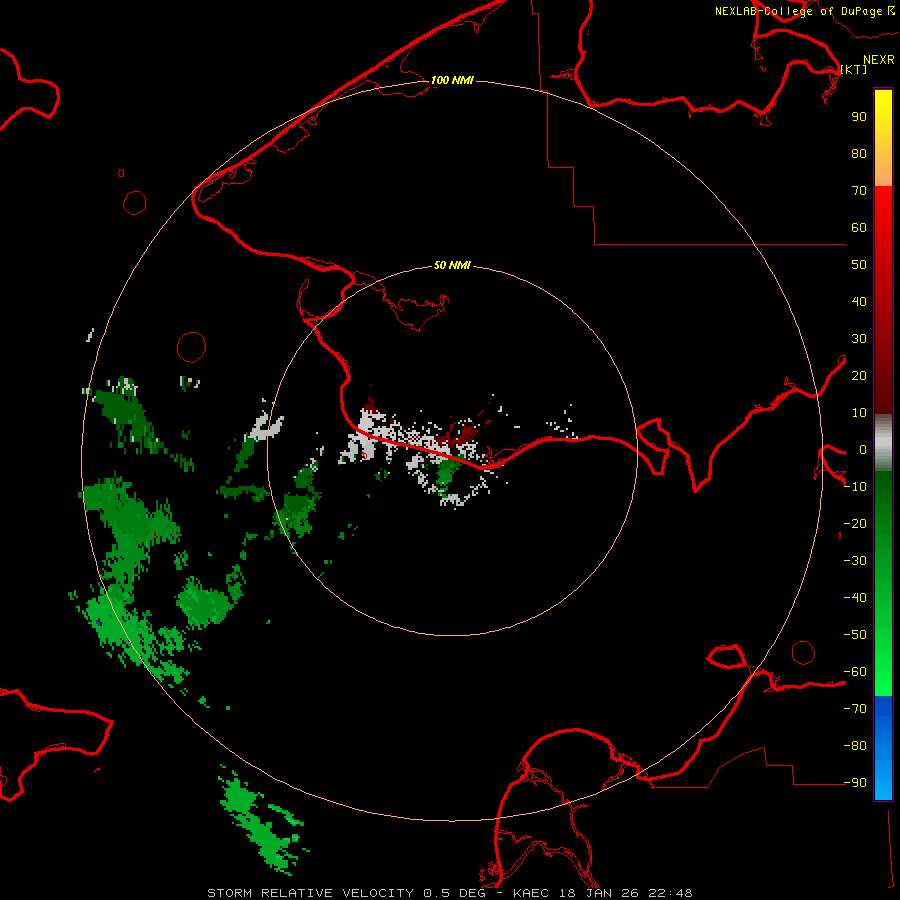Click the "90" value on the velocity scale
Screen dimensions: 900x900
tap(859, 117)
